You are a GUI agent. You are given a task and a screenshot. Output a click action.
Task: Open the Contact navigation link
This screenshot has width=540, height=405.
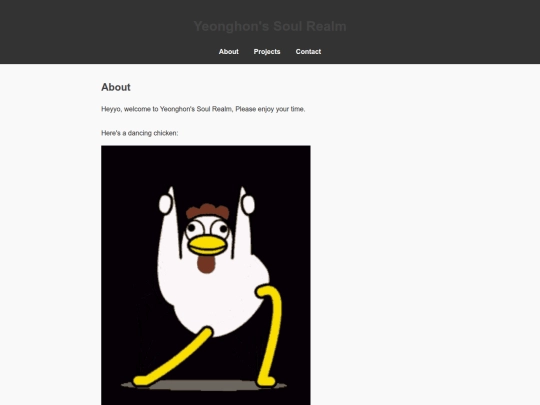(x=308, y=52)
